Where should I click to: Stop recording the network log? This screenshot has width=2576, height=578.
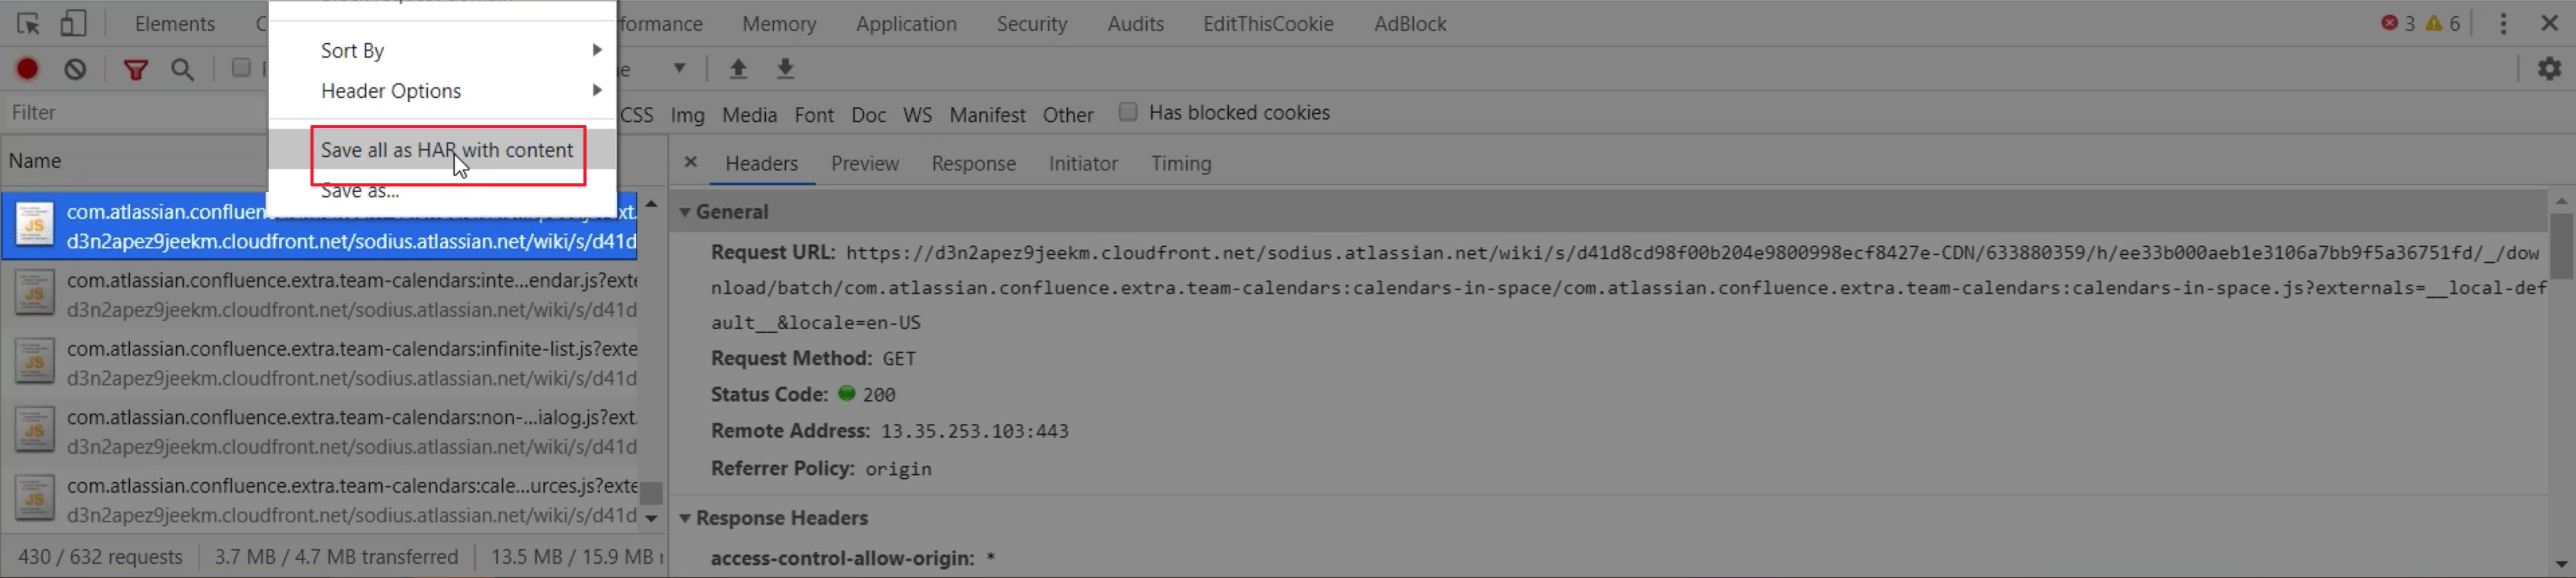click(x=27, y=68)
